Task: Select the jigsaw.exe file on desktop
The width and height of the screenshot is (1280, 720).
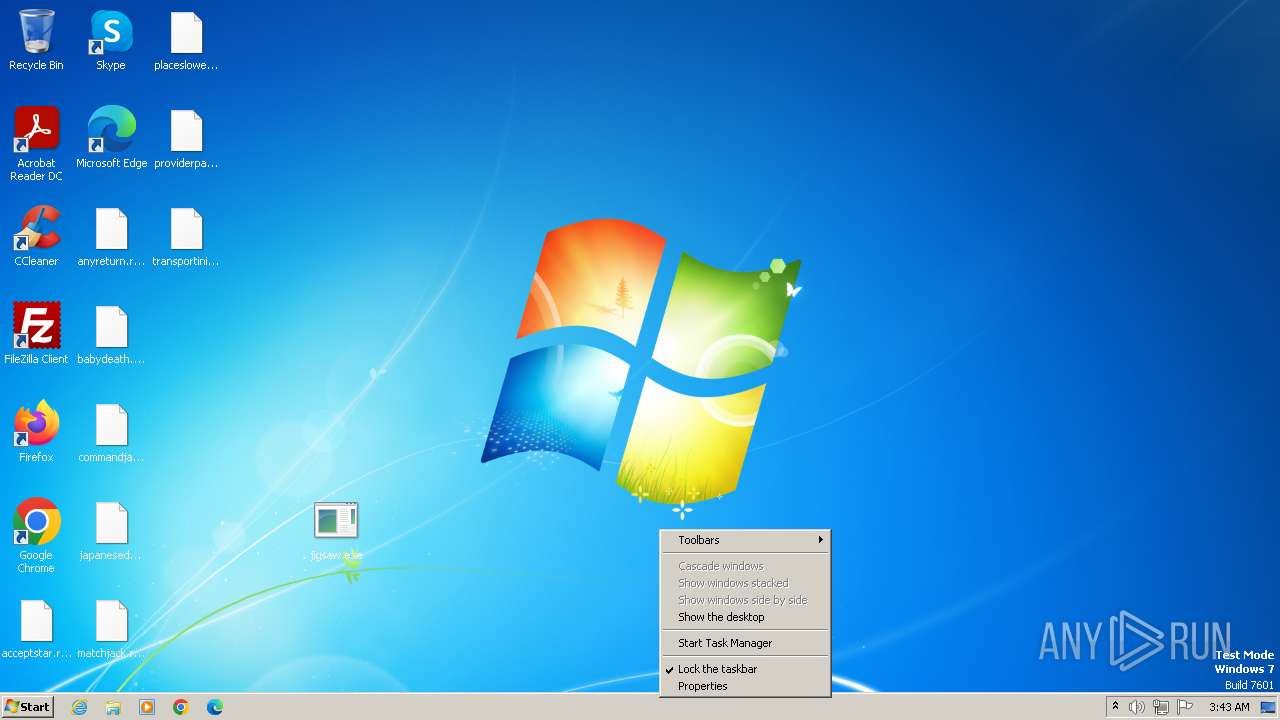Action: [336, 531]
